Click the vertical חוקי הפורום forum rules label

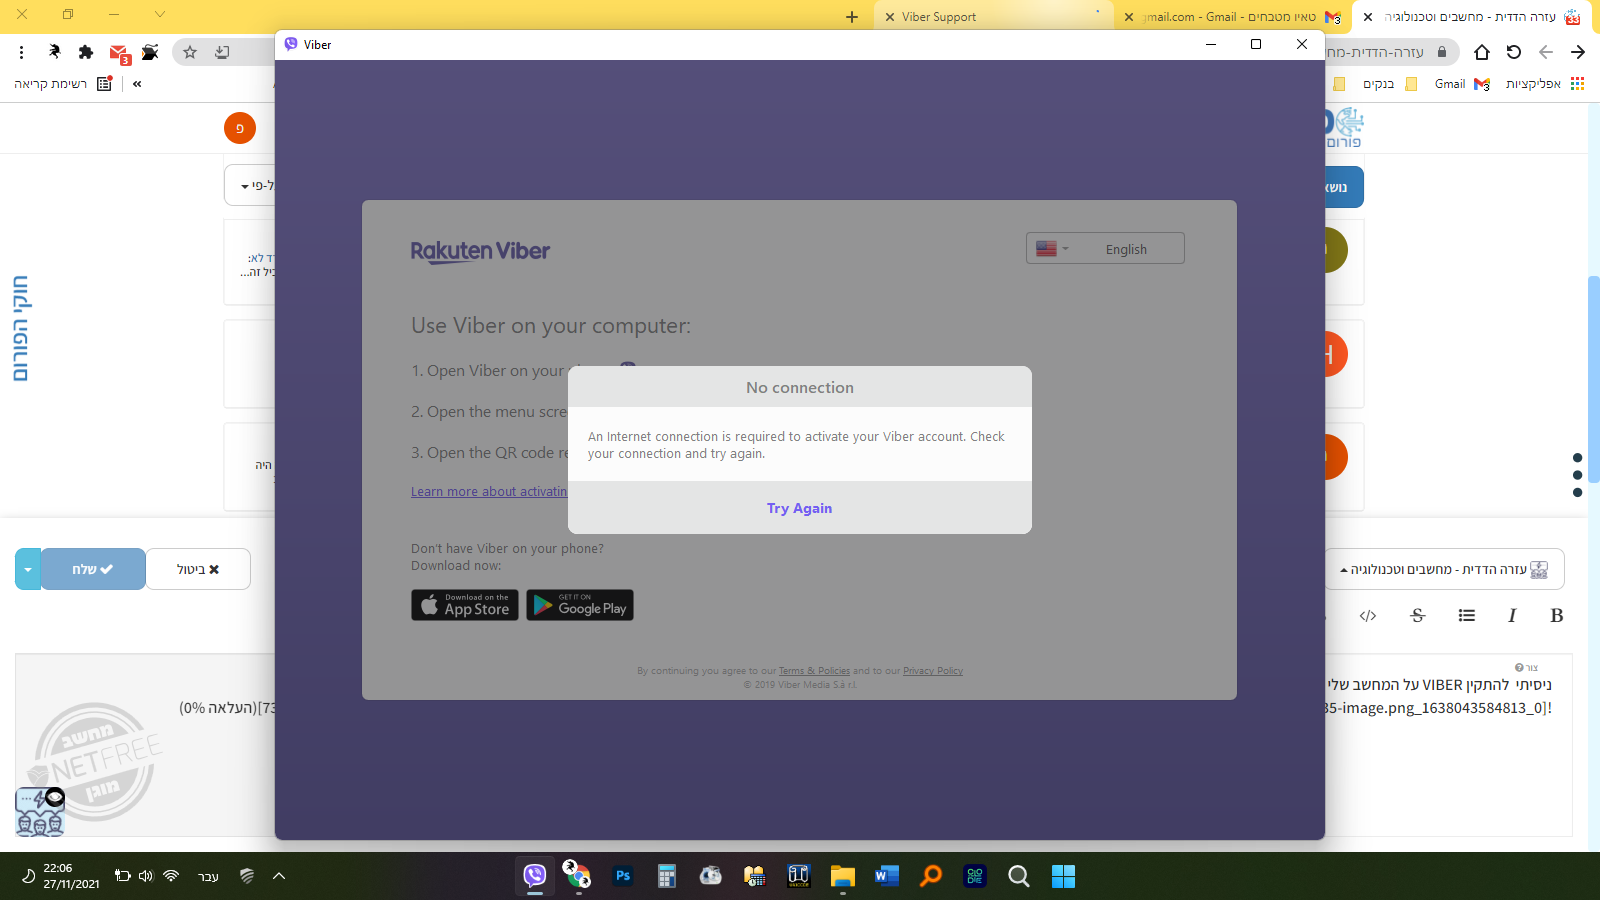20,328
